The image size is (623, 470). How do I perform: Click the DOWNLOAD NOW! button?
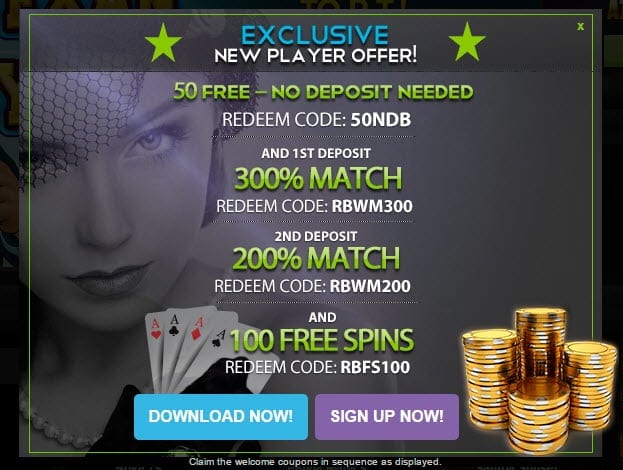[221, 417]
